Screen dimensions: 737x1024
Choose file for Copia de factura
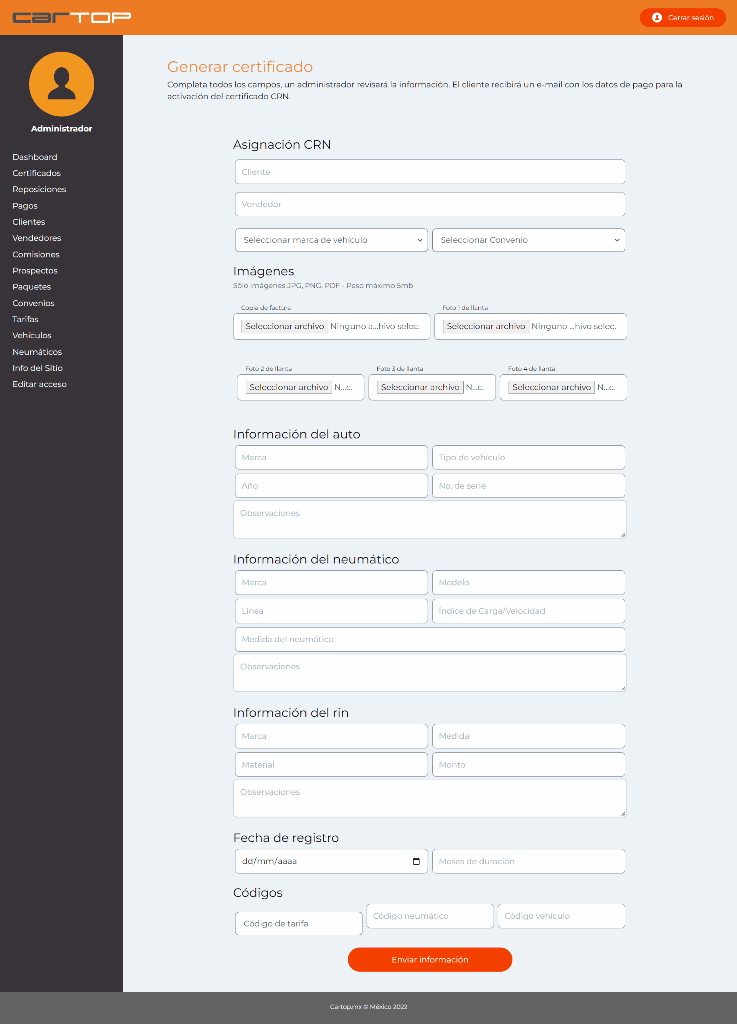point(285,326)
